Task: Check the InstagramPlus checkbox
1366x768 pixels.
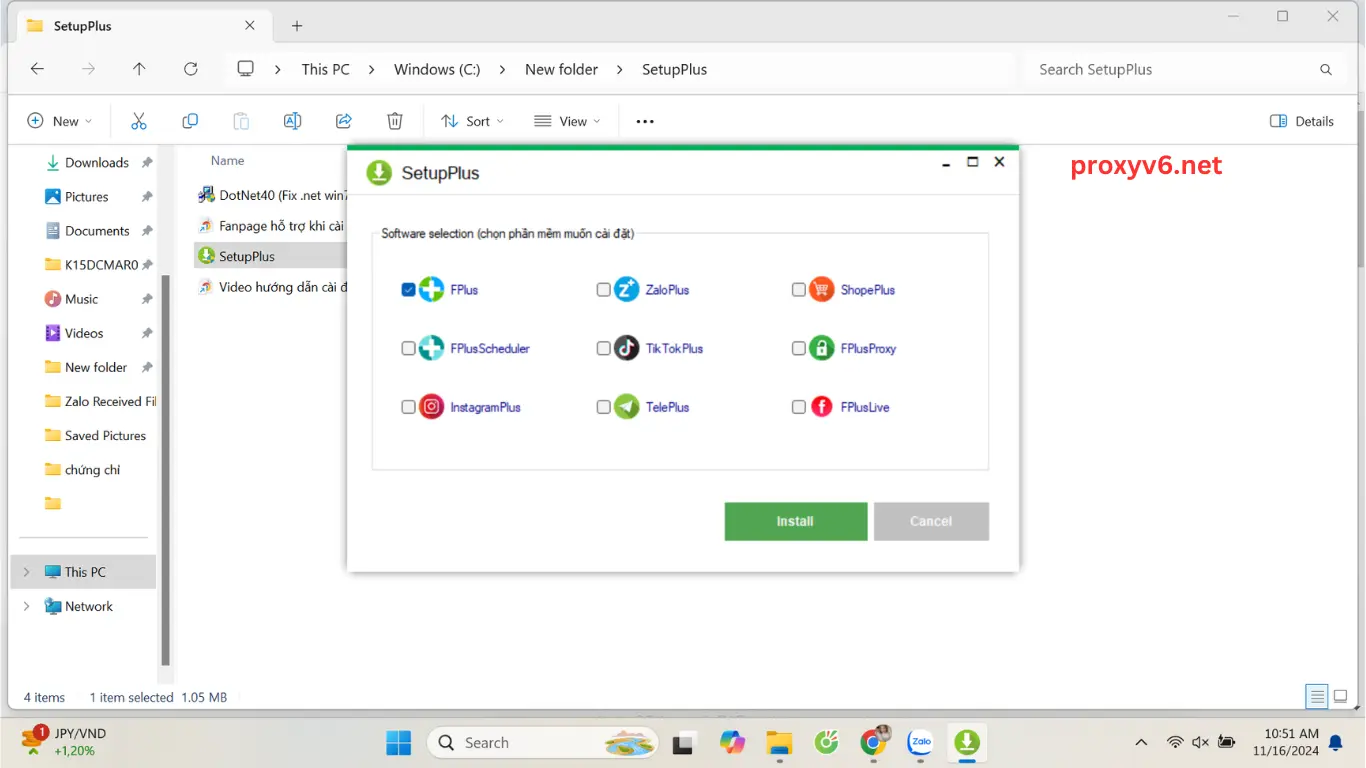Action: click(408, 407)
